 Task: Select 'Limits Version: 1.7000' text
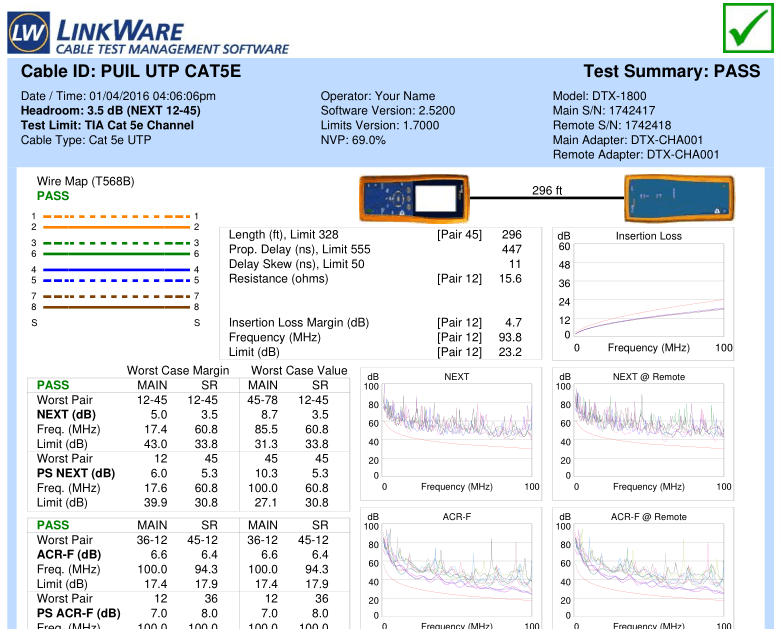click(380, 125)
